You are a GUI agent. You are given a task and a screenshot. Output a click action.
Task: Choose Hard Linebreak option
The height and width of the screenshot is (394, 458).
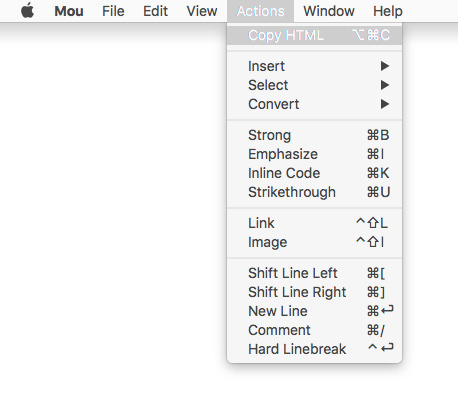click(314, 349)
